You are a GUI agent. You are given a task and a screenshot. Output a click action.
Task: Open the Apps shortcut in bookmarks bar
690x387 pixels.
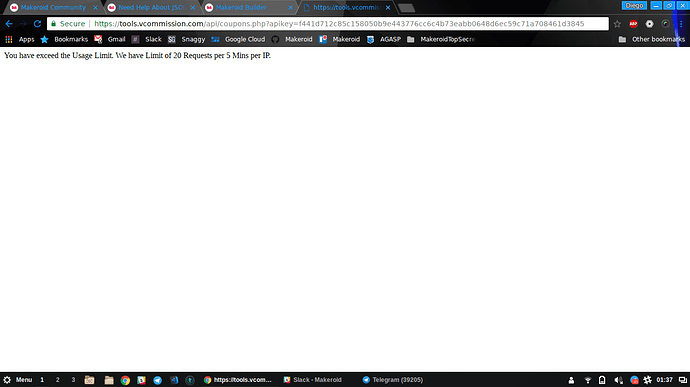pyautogui.click(x=20, y=39)
